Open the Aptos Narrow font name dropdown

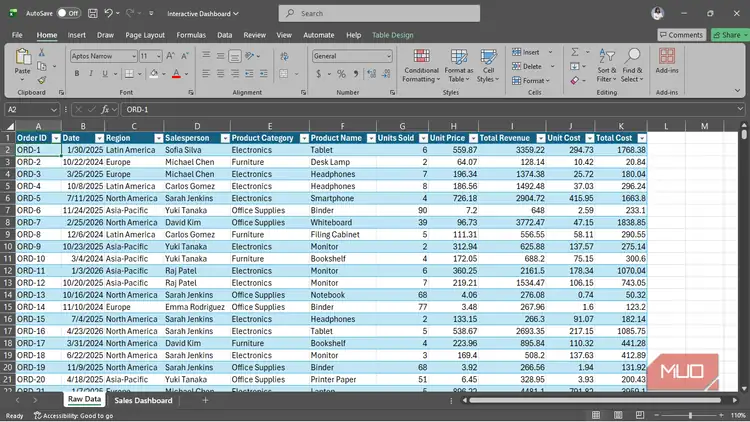pos(134,56)
